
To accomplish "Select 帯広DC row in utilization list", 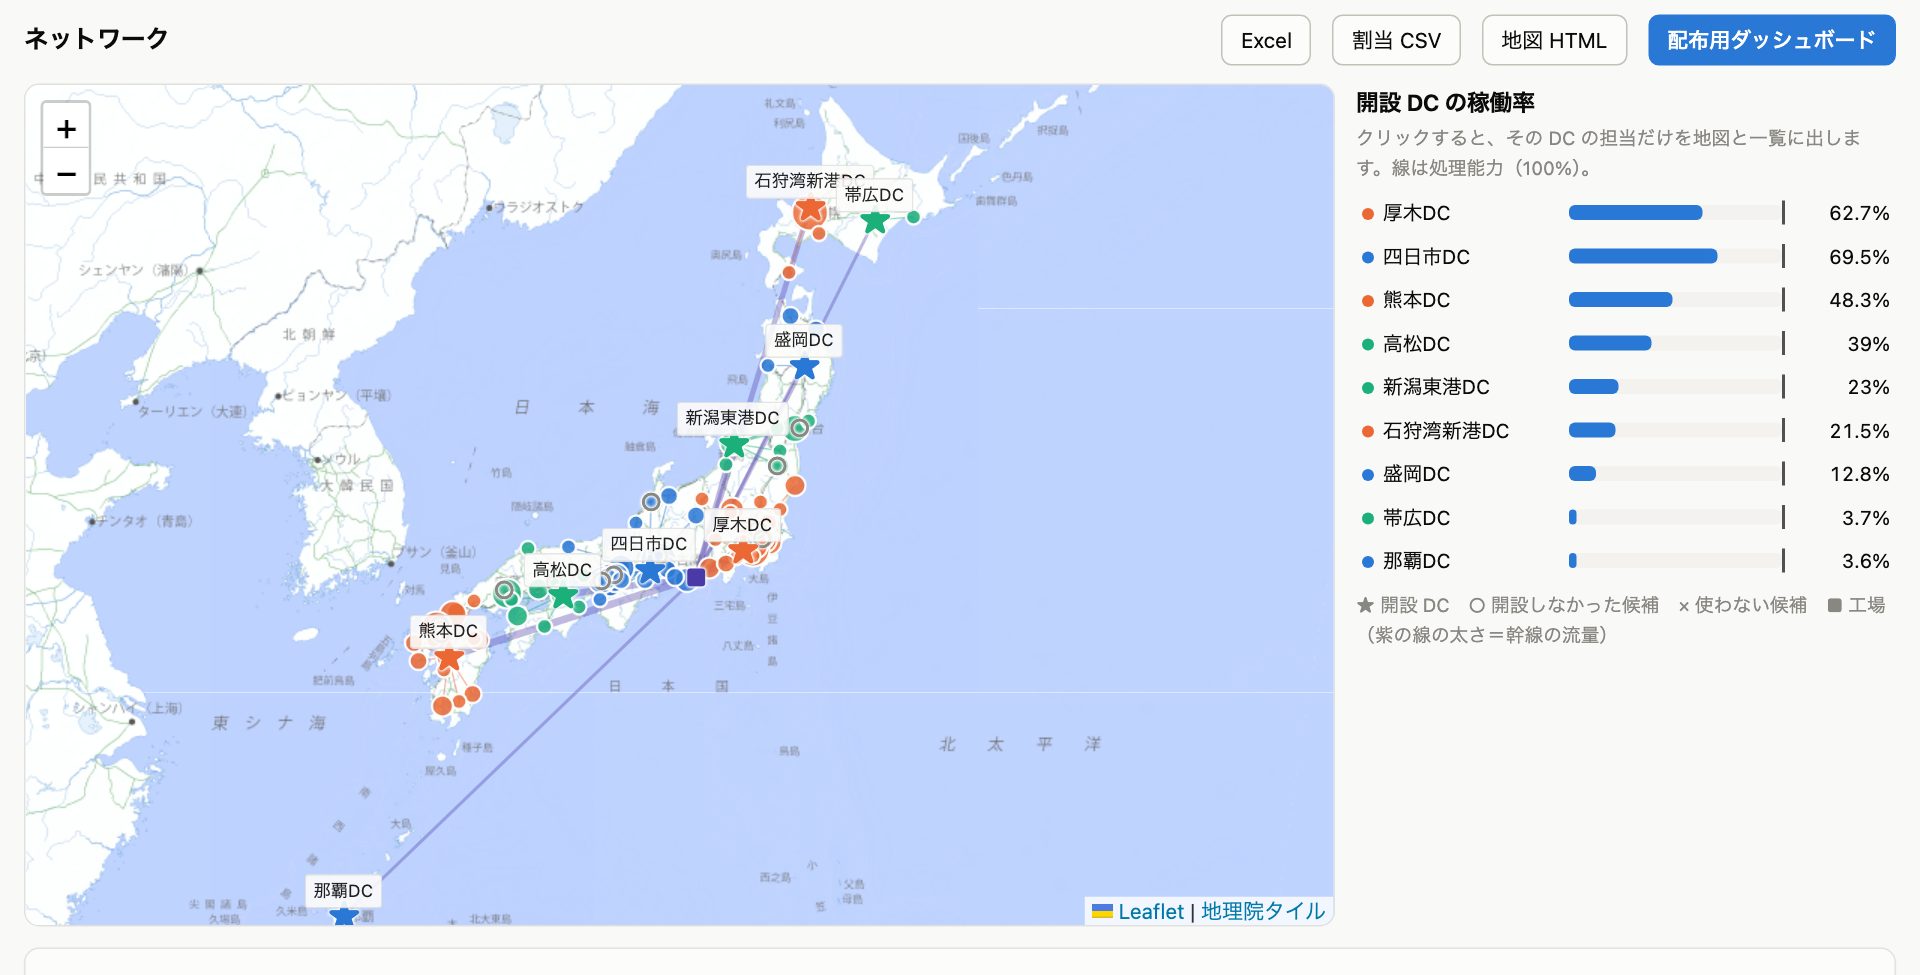I will (x=1625, y=518).
